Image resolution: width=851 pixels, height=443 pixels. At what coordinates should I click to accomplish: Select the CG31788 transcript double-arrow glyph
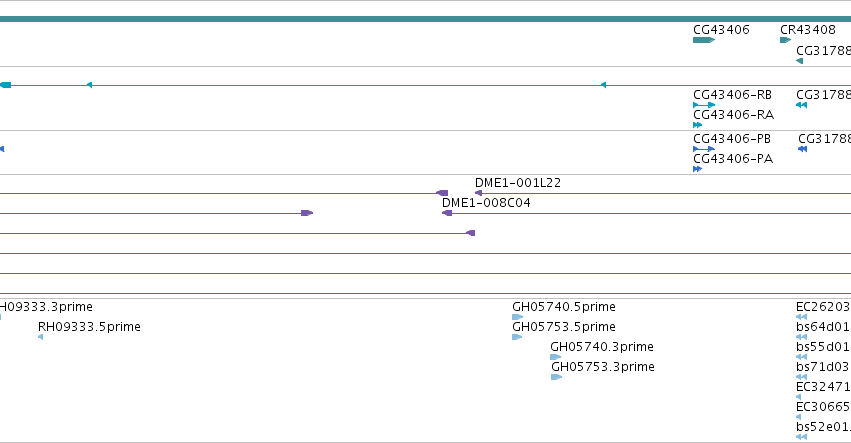coord(802,105)
